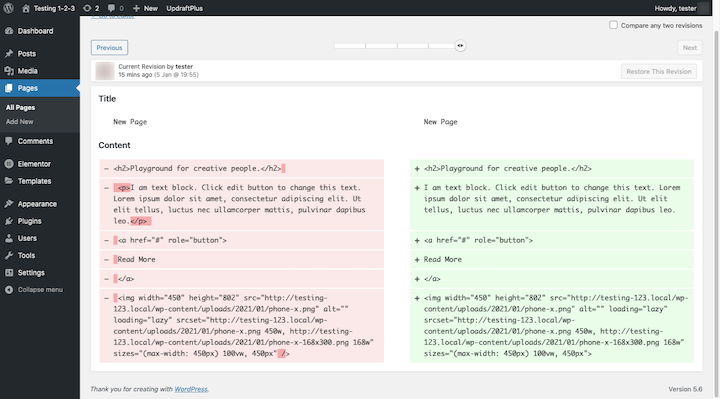Open the comments bubble icon in admin bar
The height and width of the screenshot is (399, 720).
pos(111,8)
